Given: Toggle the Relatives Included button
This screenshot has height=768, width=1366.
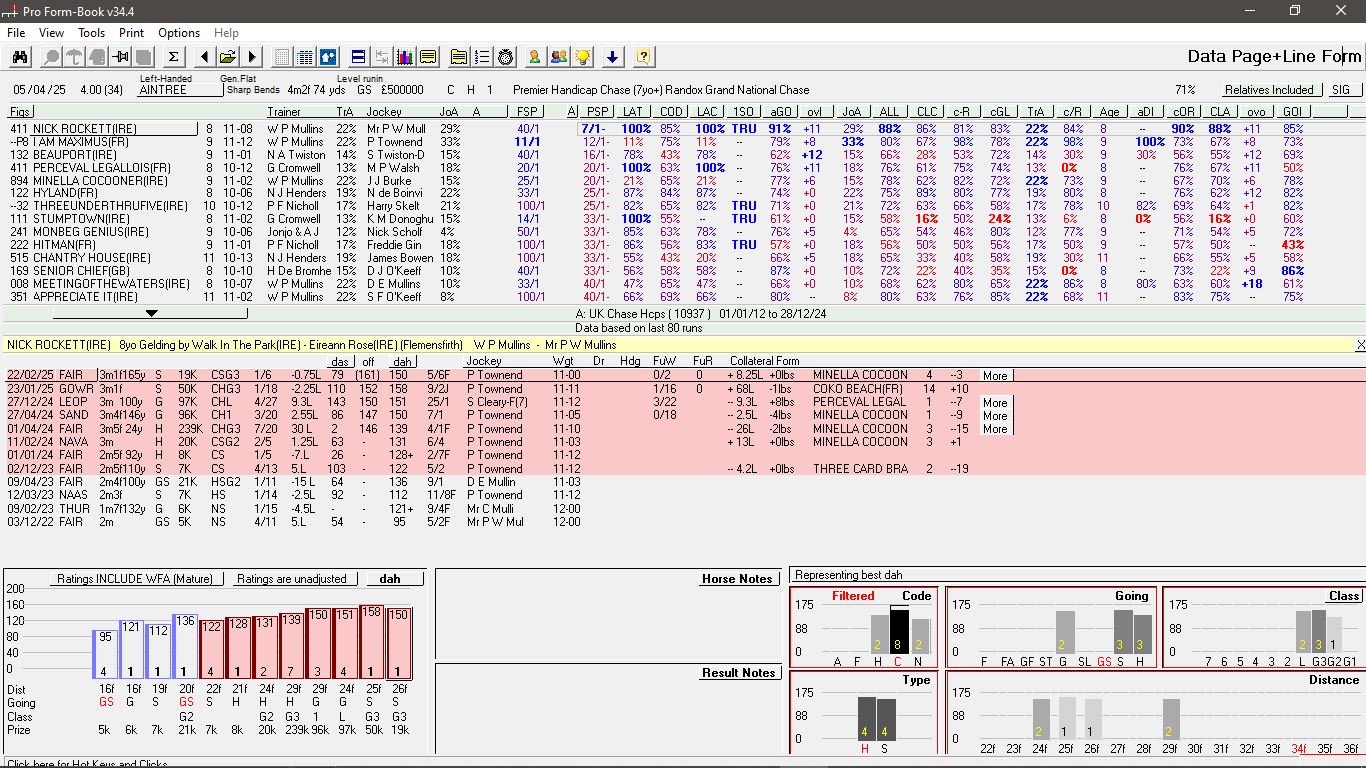Looking at the screenshot, I should (1269, 90).
